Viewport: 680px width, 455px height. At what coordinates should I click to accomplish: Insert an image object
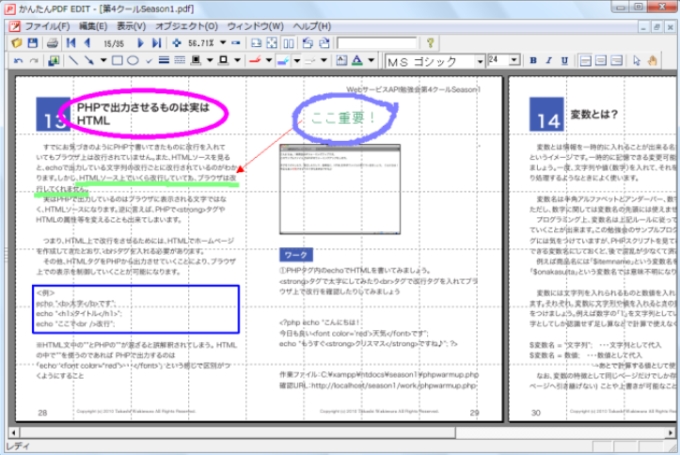click(53, 61)
